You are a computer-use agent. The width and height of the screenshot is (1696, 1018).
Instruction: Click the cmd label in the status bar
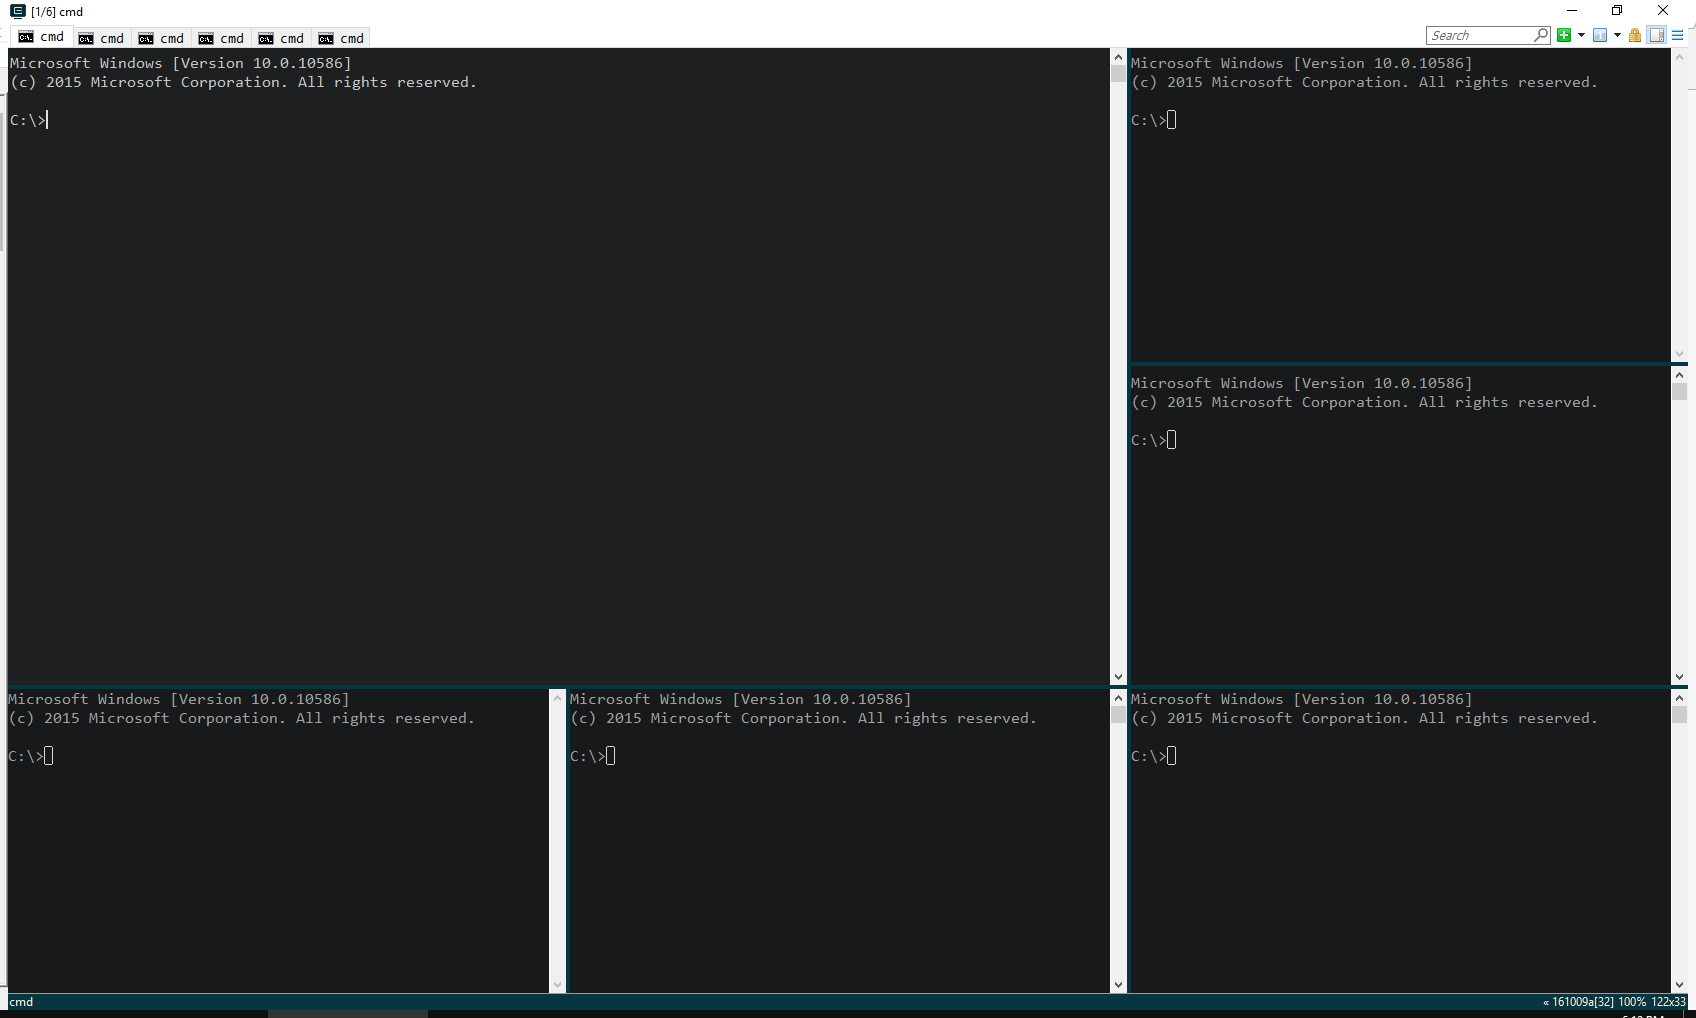coord(21,1002)
